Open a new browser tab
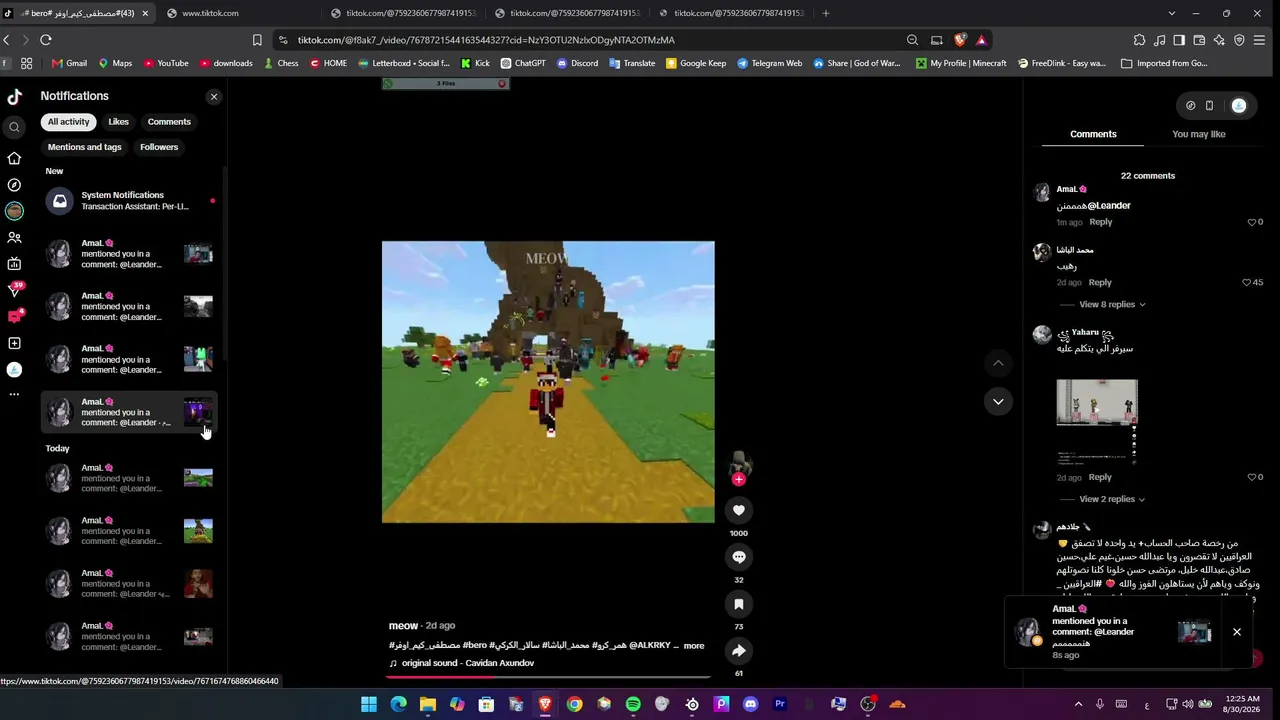1280x720 pixels. (x=825, y=13)
